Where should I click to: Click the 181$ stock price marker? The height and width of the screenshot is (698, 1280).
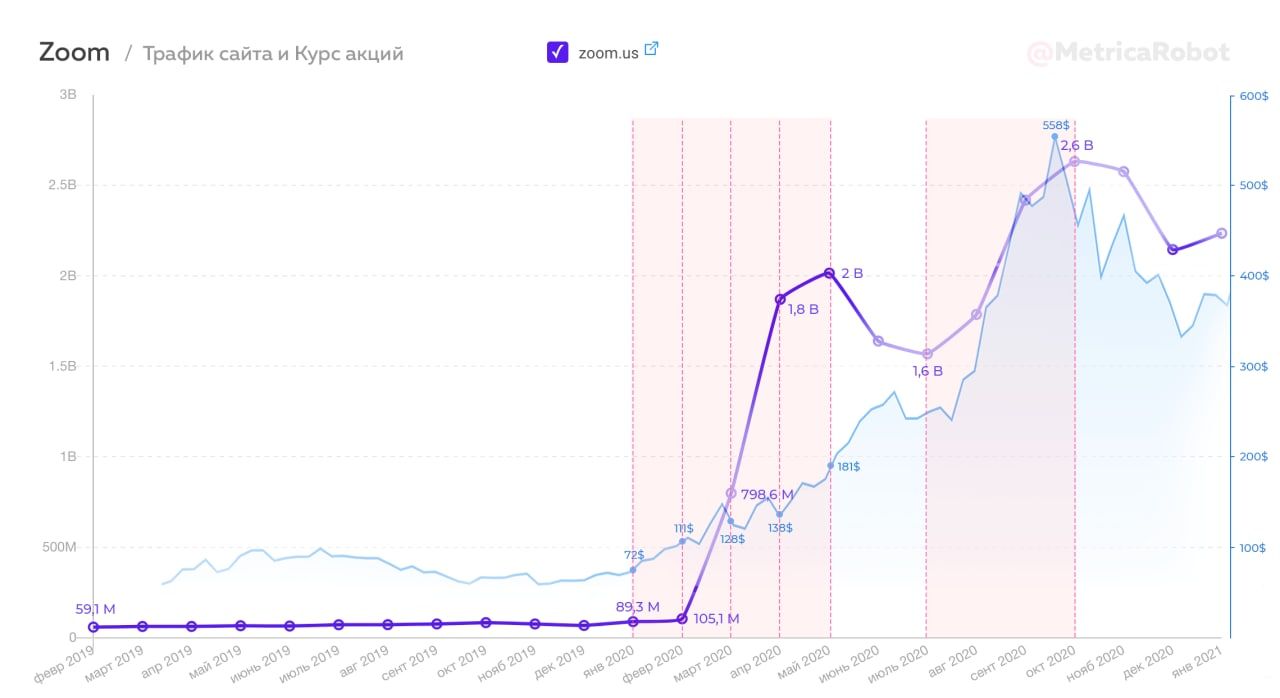point(830,465)
